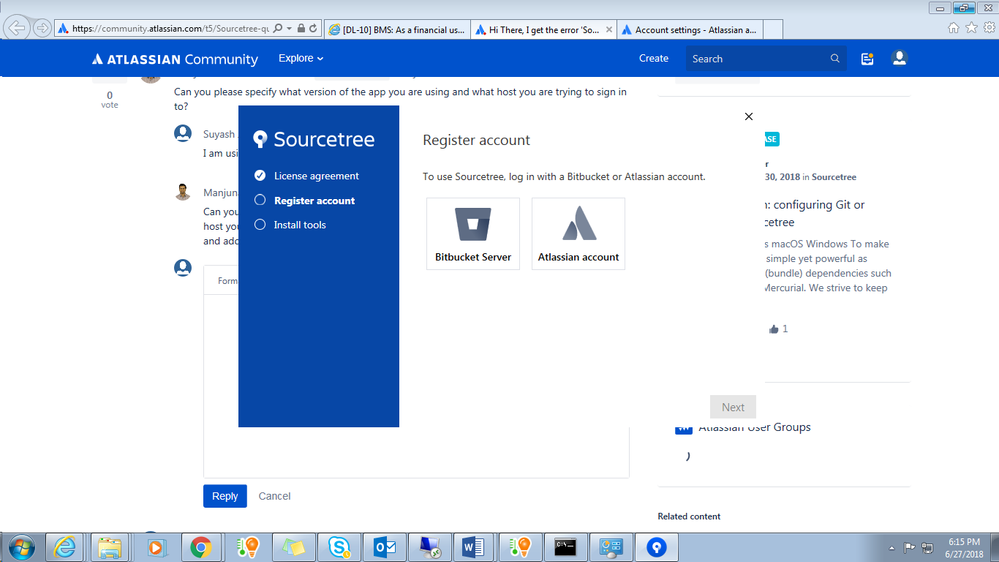Open the Windows Start button
The height and width of the screenshot is (562, 999).
22,547
